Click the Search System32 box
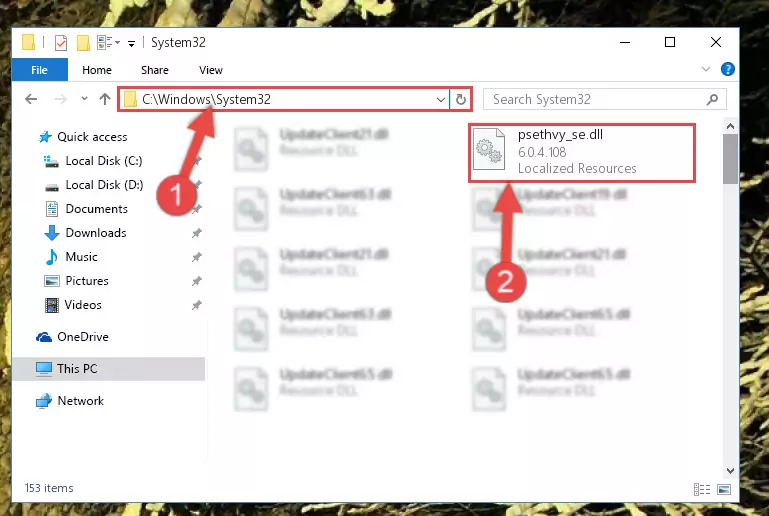Viewport: 769px width, 516px height. (x=604, y=100)
